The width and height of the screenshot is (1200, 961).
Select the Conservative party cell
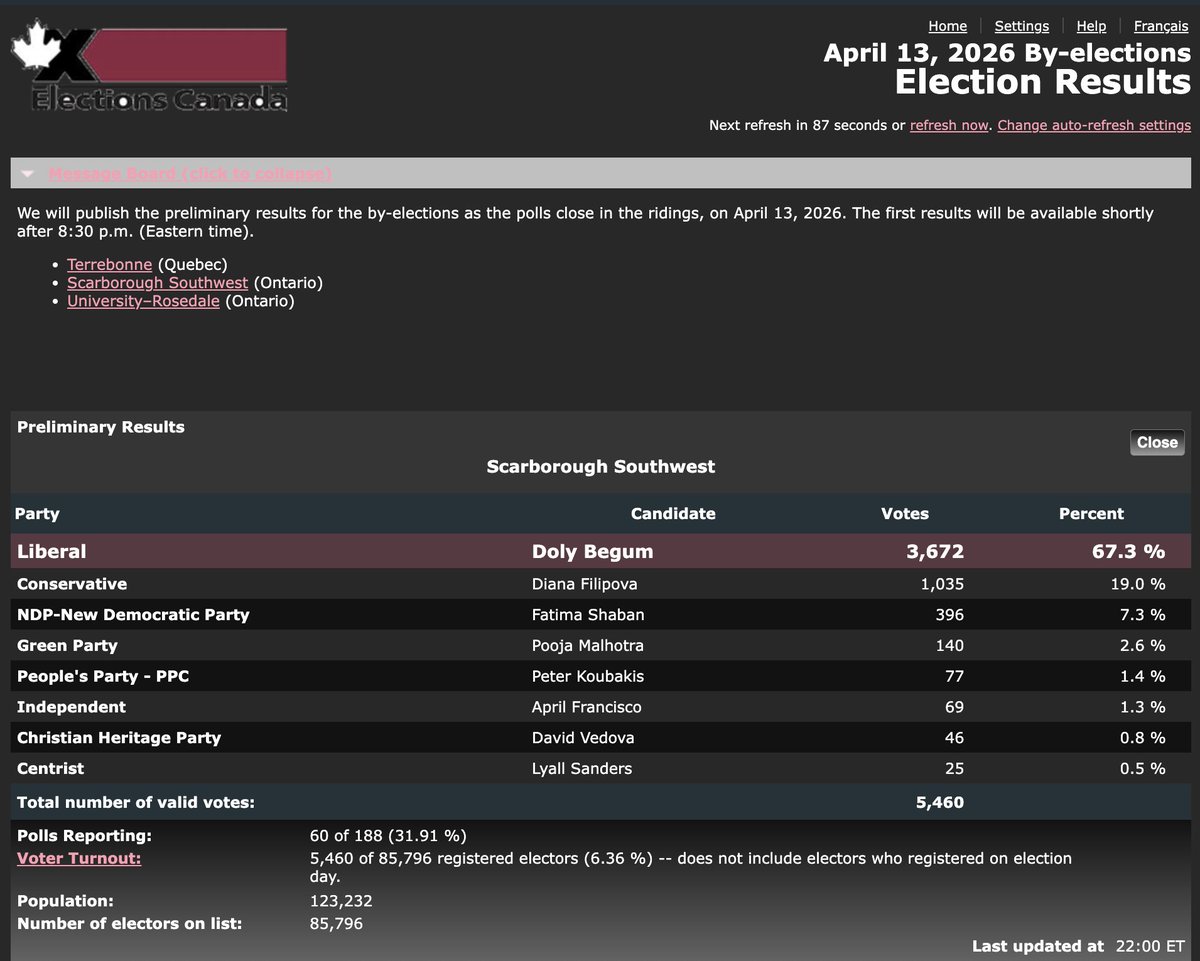point(72,584)
